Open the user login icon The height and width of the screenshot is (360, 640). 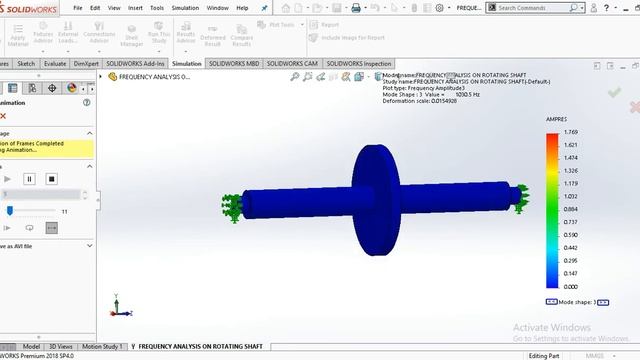(593, 8)
